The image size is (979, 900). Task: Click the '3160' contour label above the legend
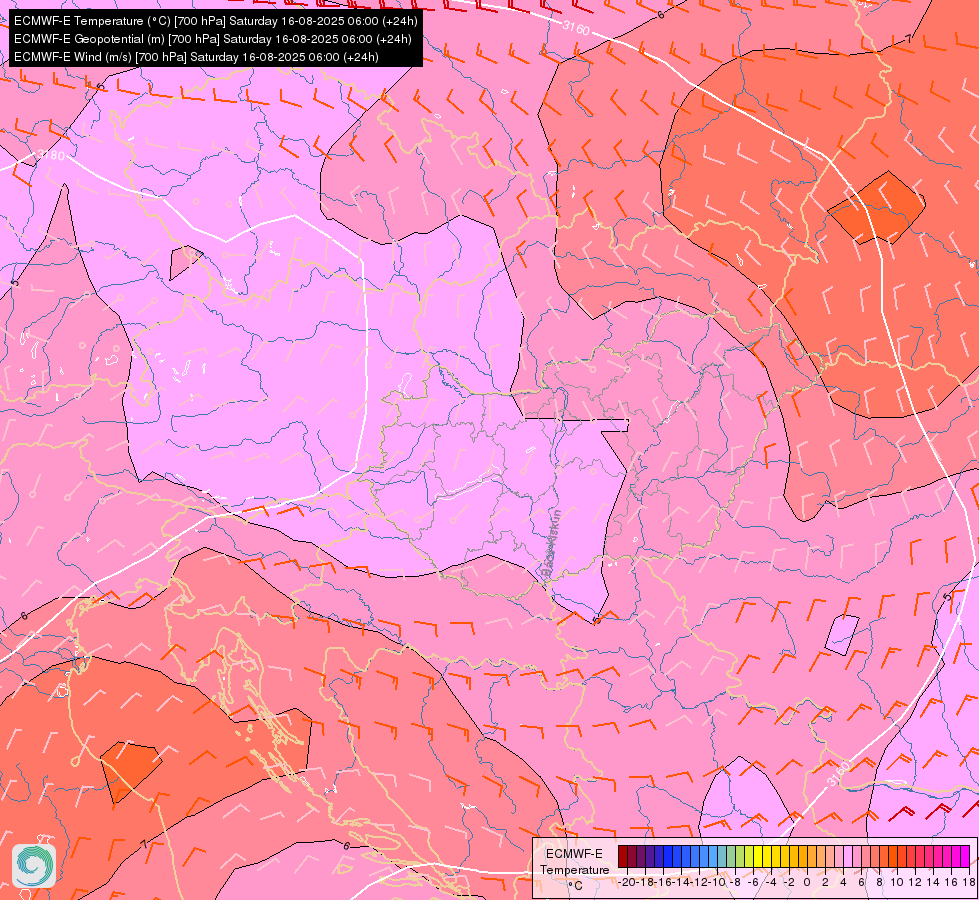tap(839, 774)
